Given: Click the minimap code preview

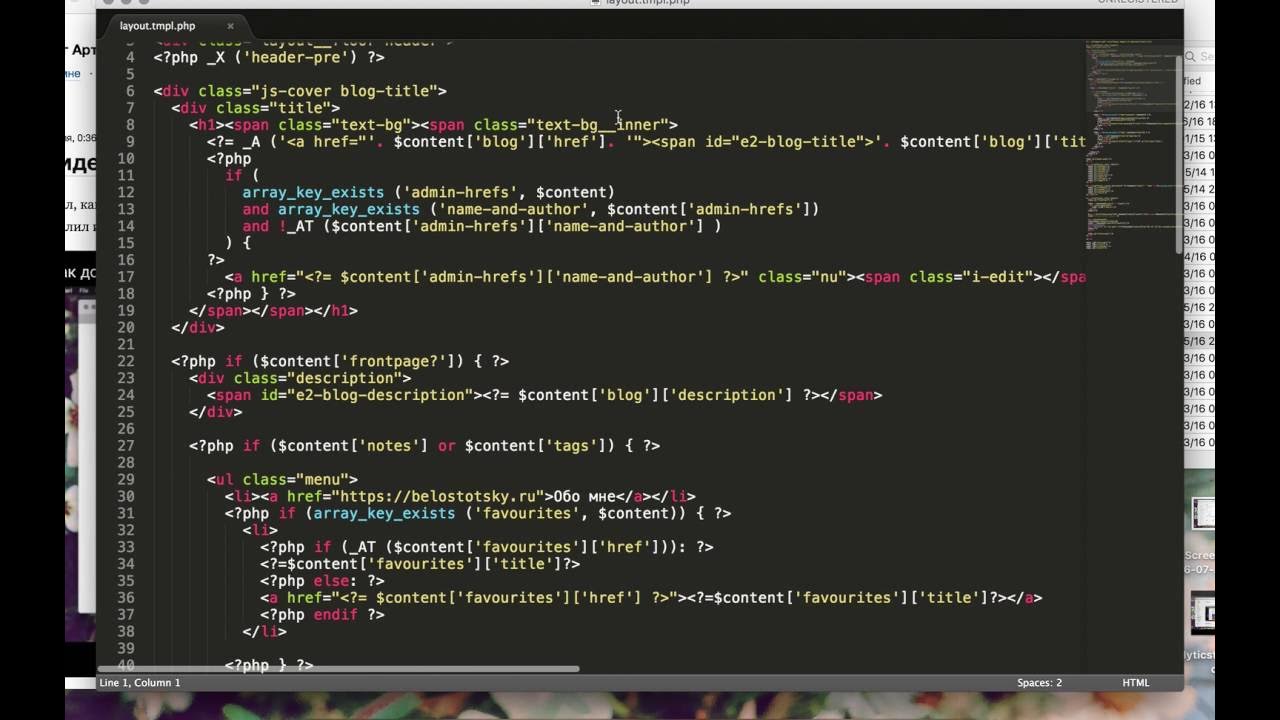Looking at the screenshot, I should click(x=1130, y=145).
